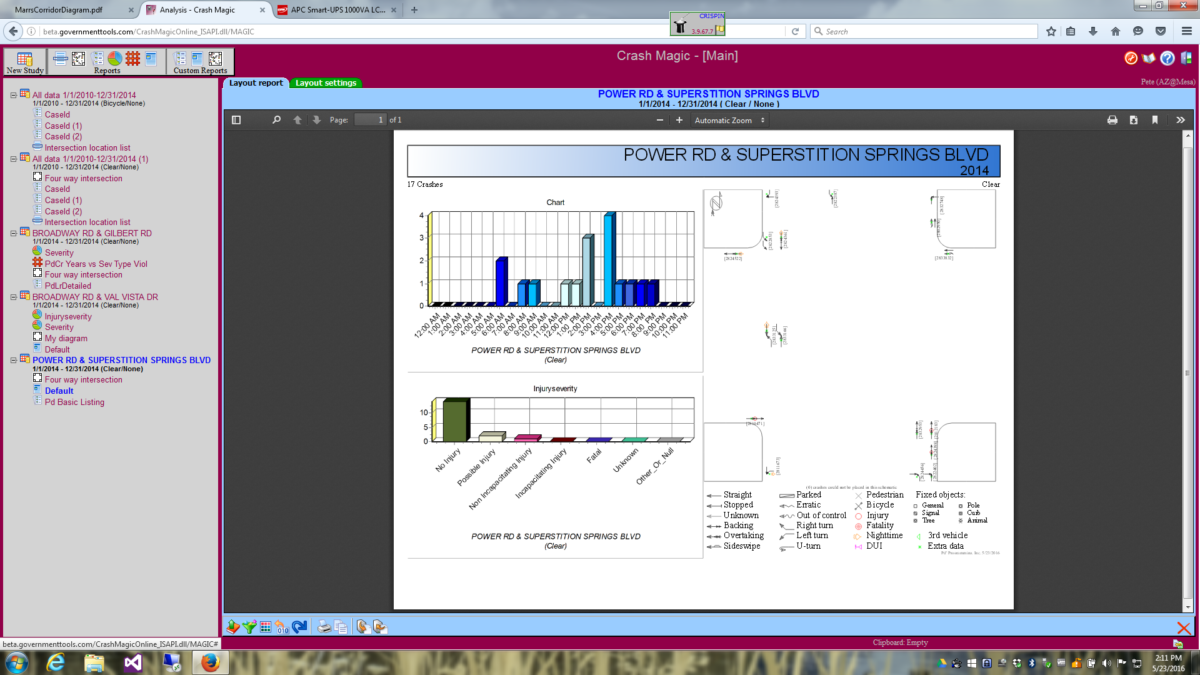Open the red grid cross-tab report icon
Viewport: 1200px width, 675px height.
132,58
